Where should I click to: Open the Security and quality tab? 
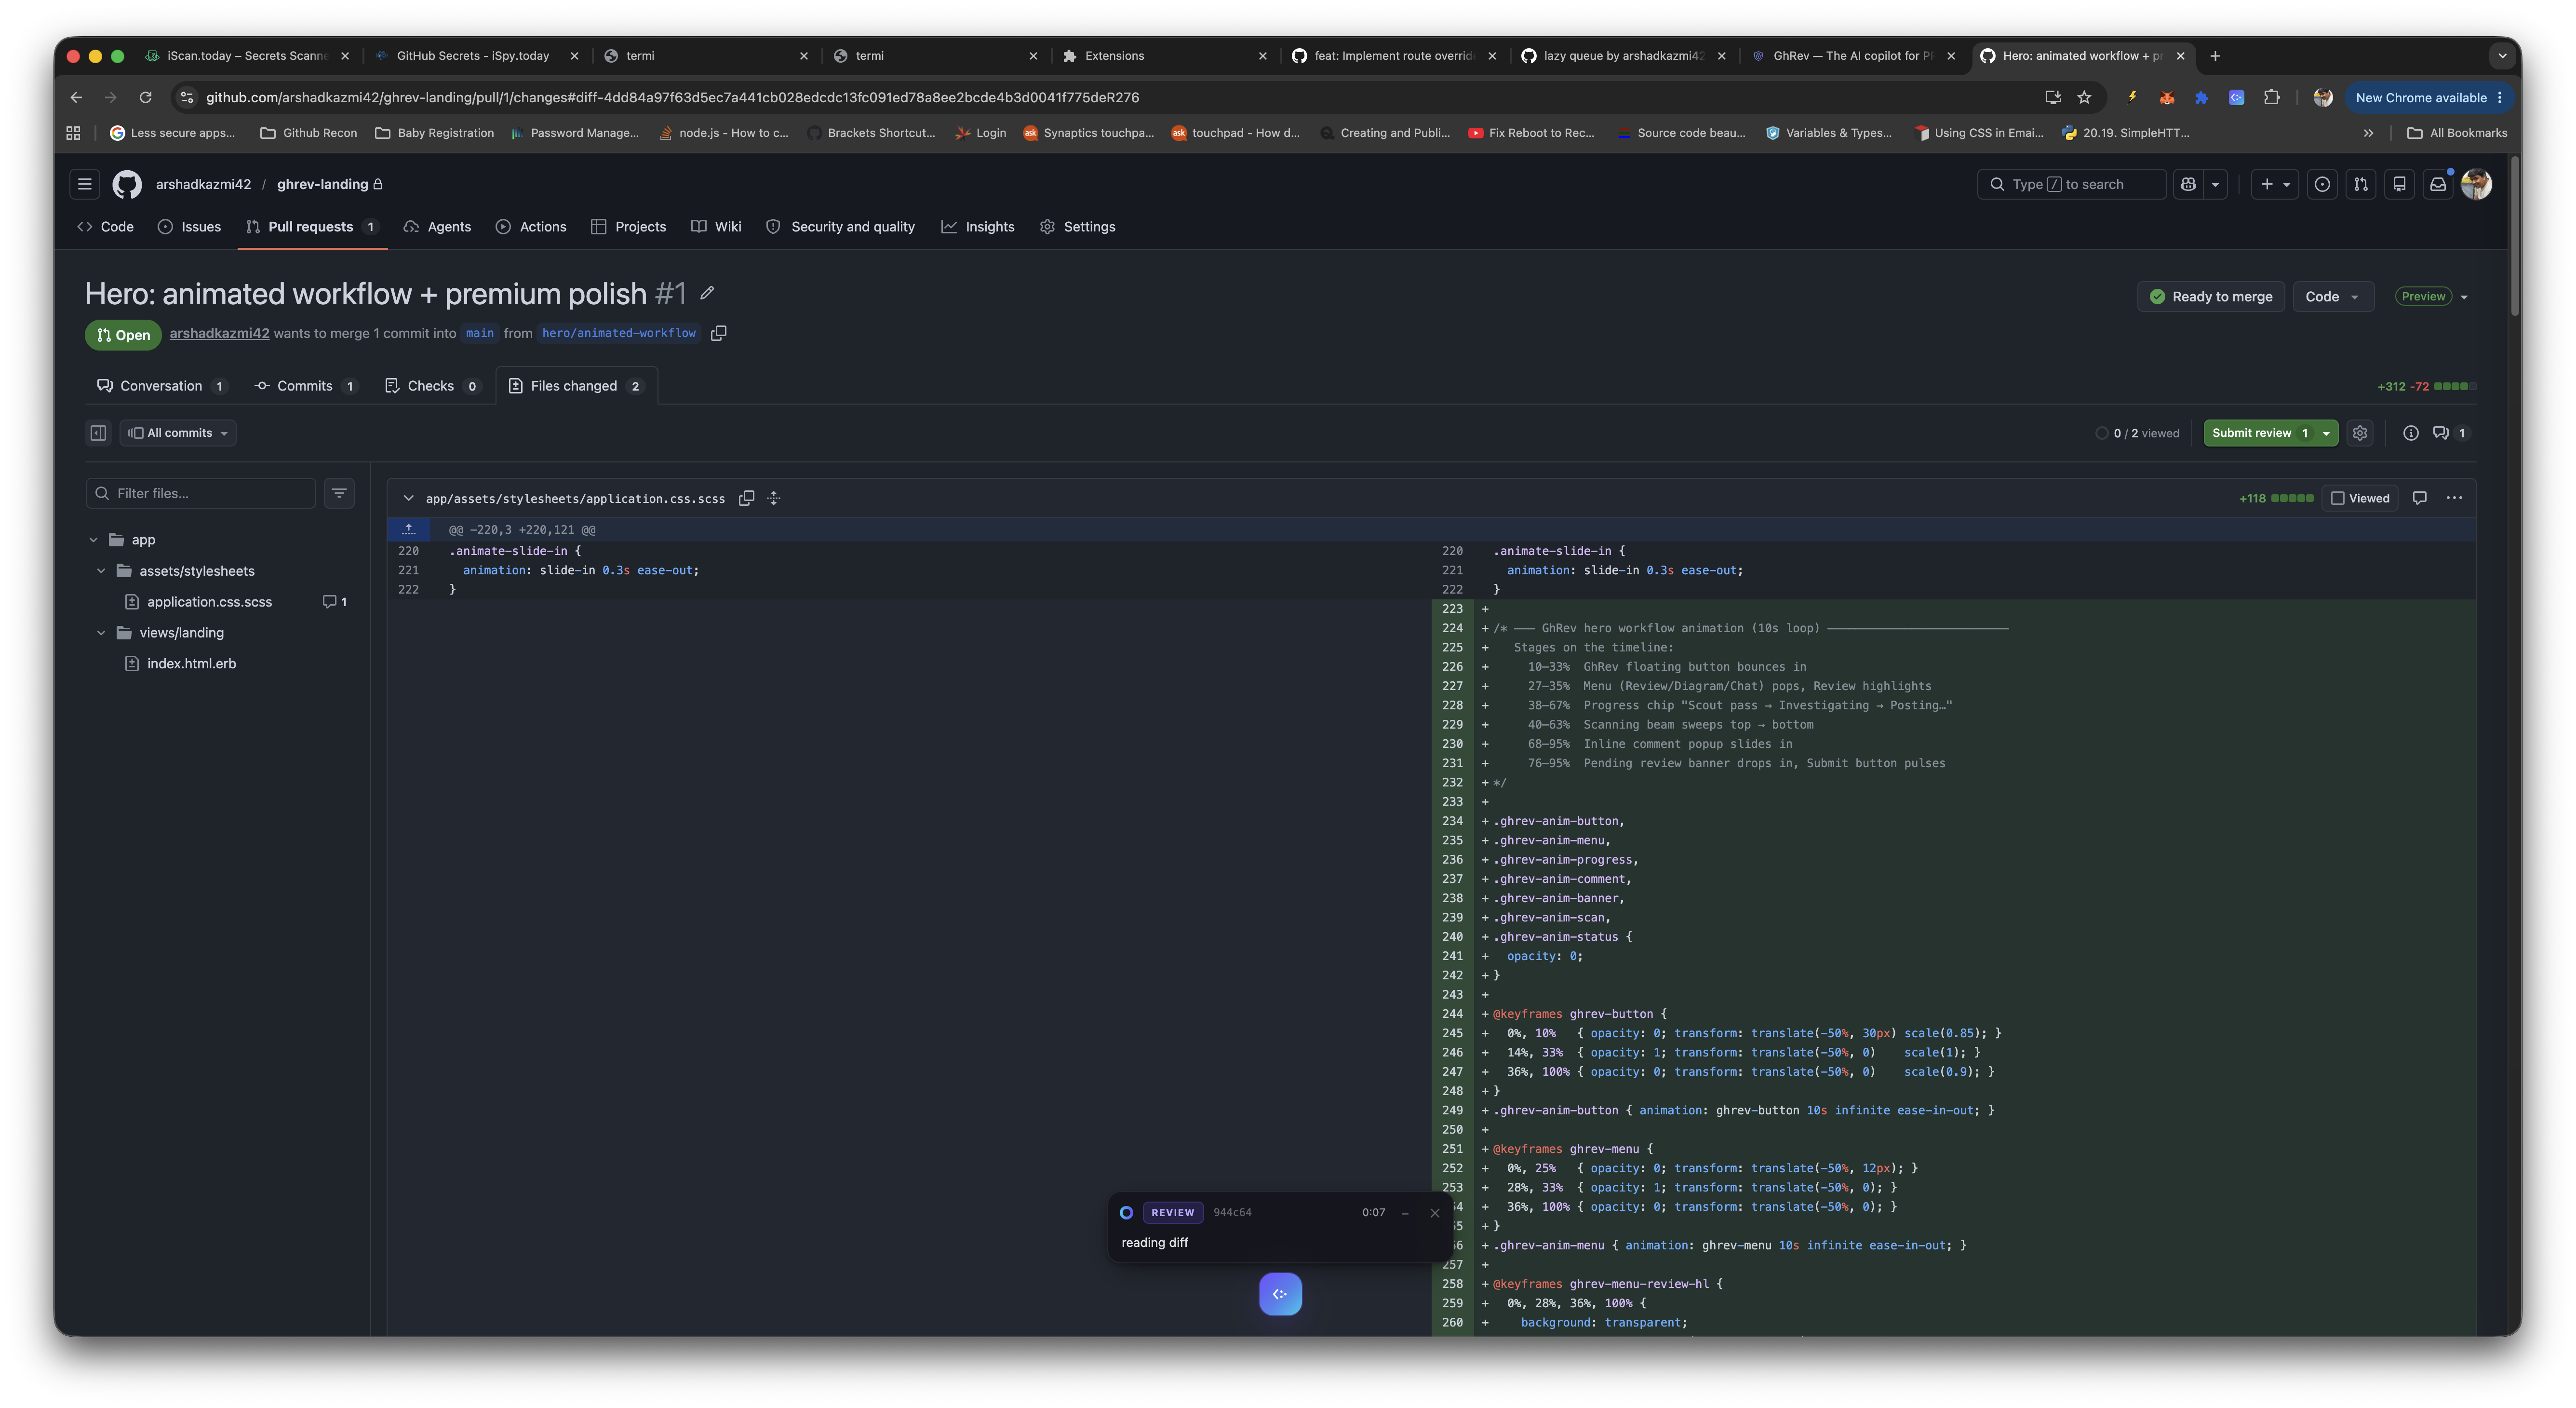840,227
